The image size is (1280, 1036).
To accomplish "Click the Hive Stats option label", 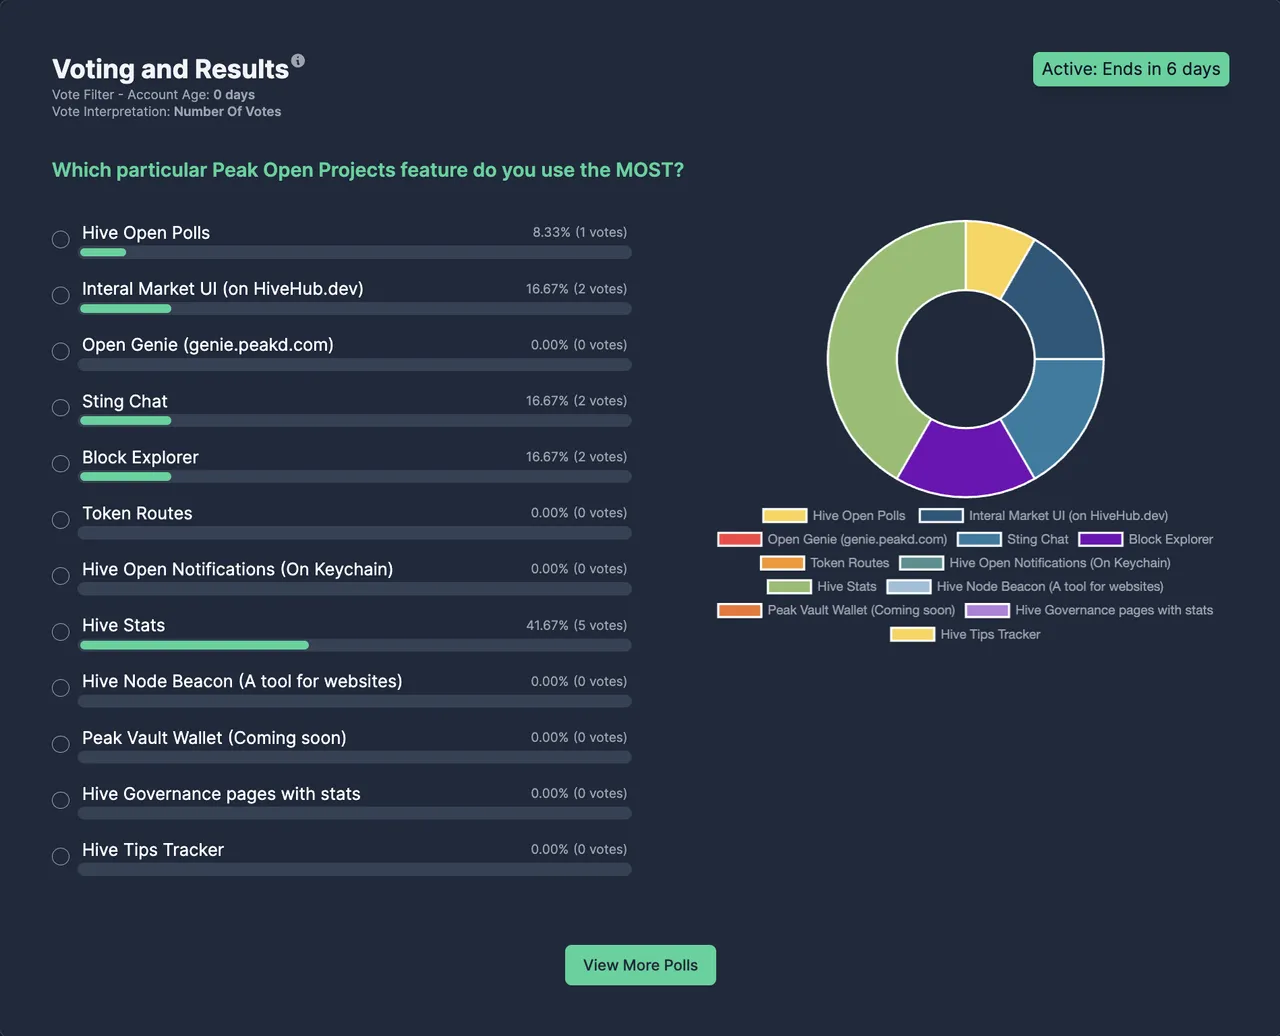I will [123, 625].
